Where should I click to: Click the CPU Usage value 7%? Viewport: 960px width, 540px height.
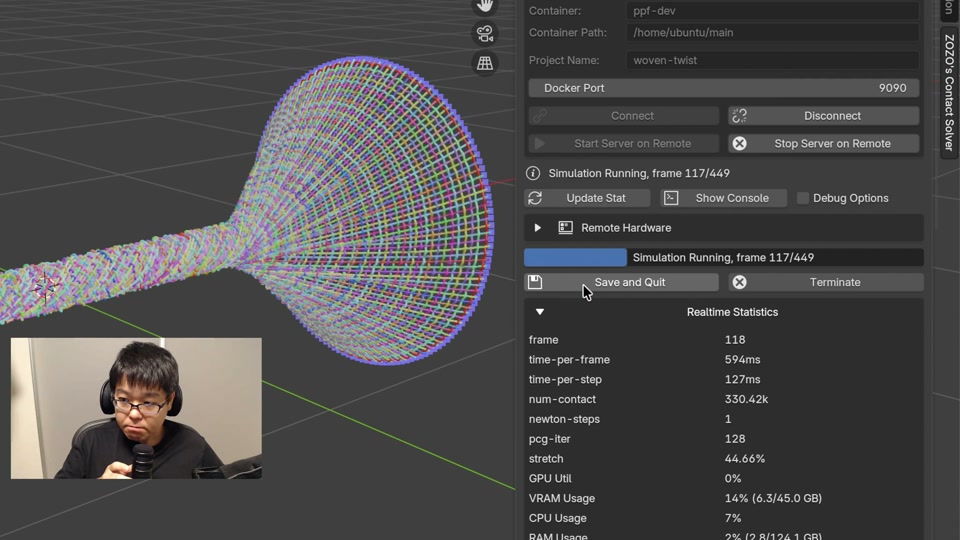(733, 518)
